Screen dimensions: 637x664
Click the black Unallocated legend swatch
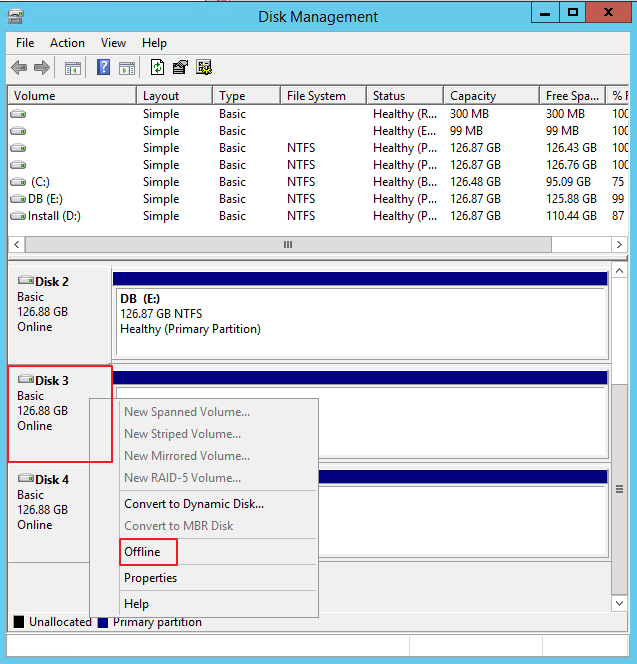(x=19, y=622)
